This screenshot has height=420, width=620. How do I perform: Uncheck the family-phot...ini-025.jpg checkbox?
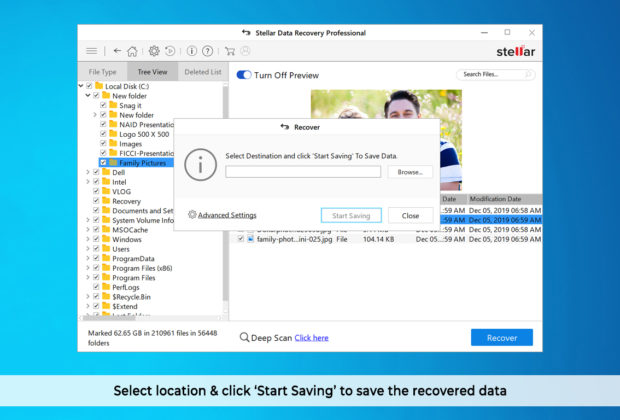click(240, 238)
